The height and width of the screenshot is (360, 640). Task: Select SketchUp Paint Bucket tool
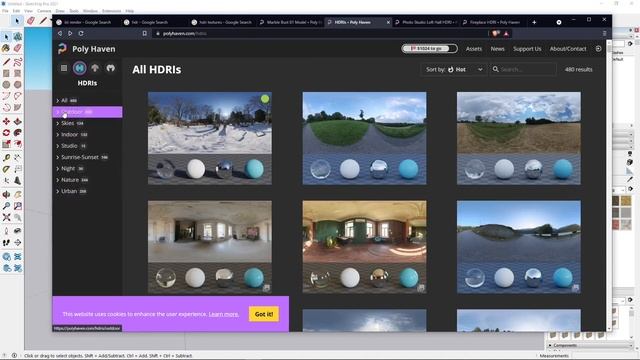[x=6, y=49]
